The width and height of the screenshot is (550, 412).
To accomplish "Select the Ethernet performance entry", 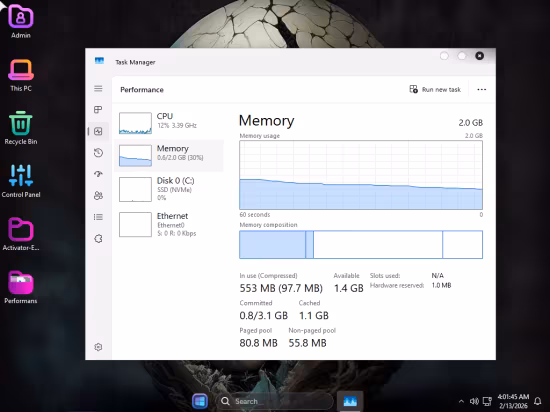I will 169,224.
